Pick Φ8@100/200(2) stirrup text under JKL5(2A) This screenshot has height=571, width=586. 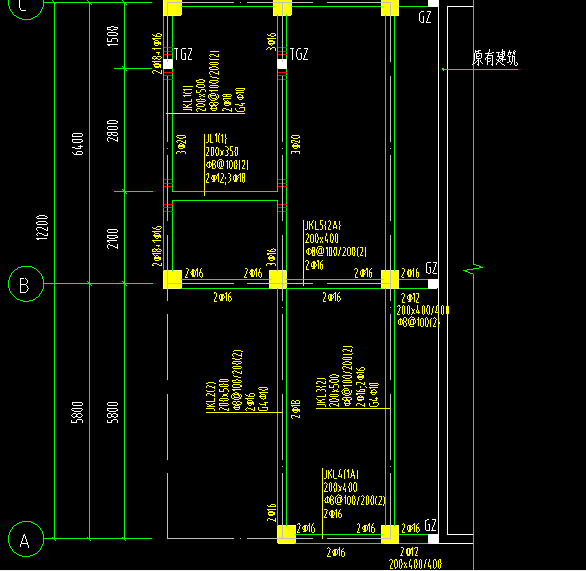(x=336, y=251)
